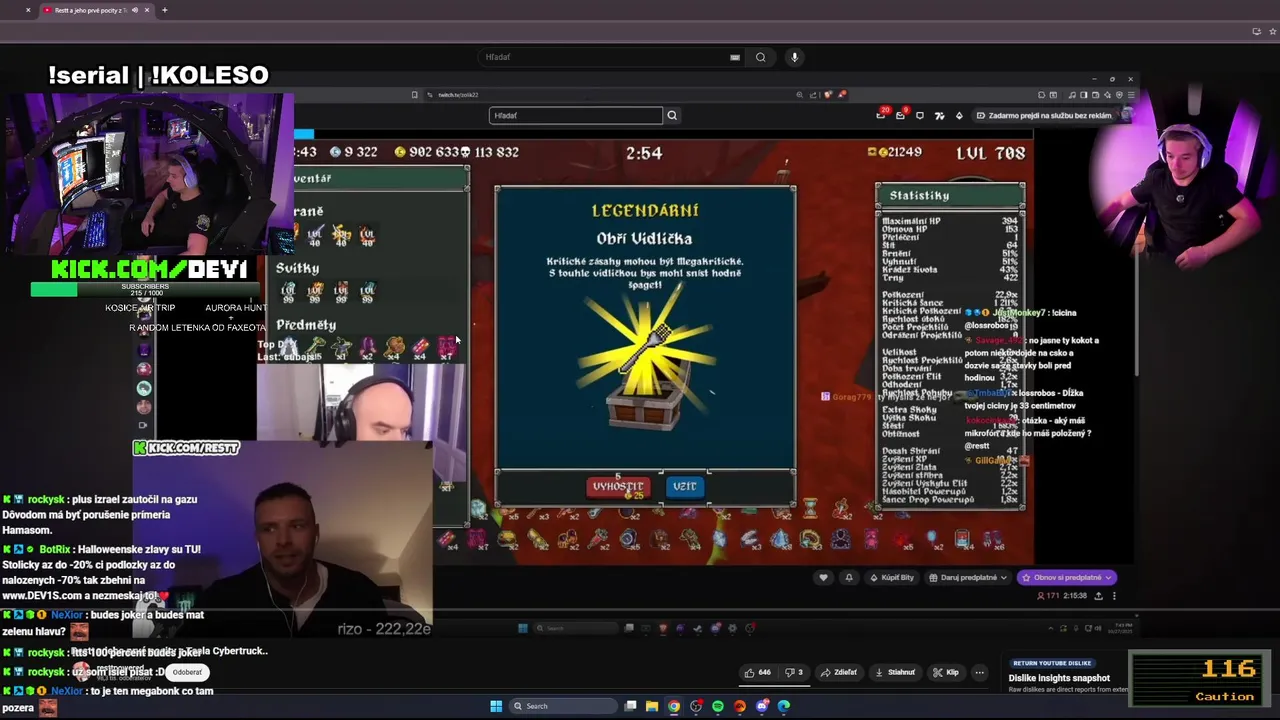
Task: Mute the tab using its speaker icon
Action: pos(134,10)
